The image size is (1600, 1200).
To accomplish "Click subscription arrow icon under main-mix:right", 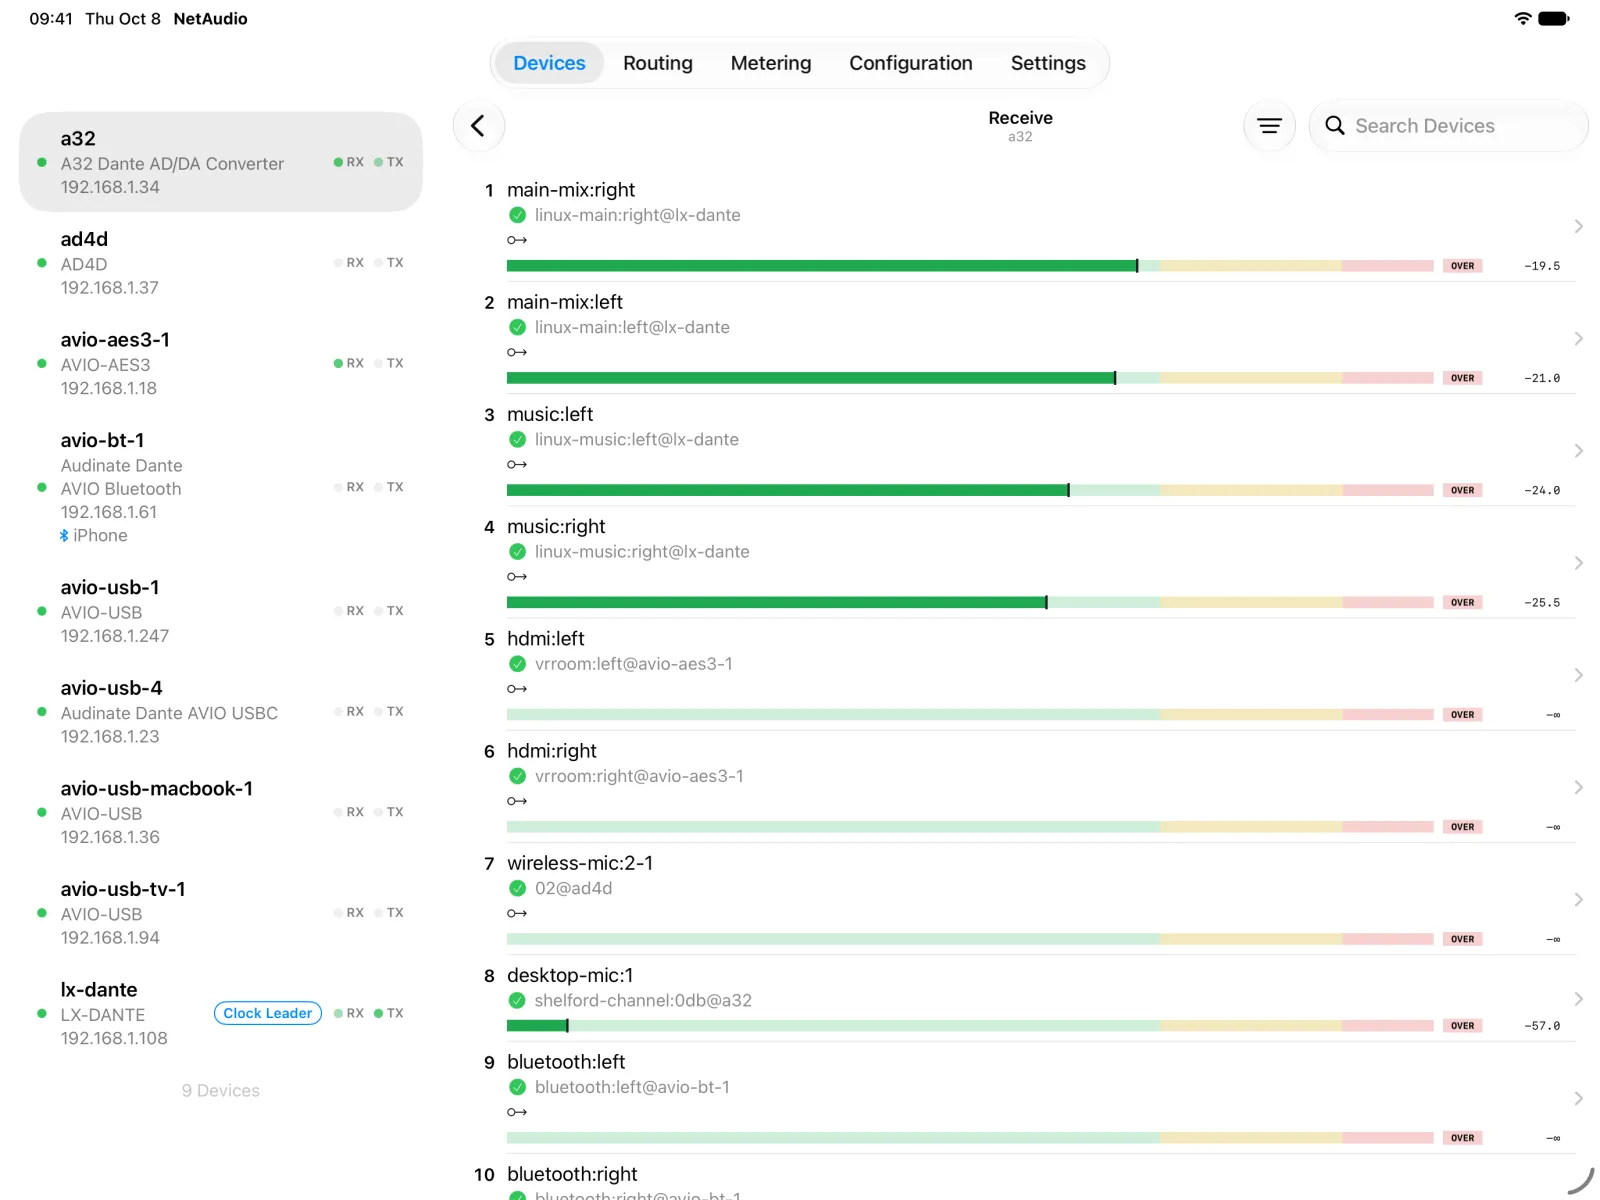I will click(x=517, y=240).
